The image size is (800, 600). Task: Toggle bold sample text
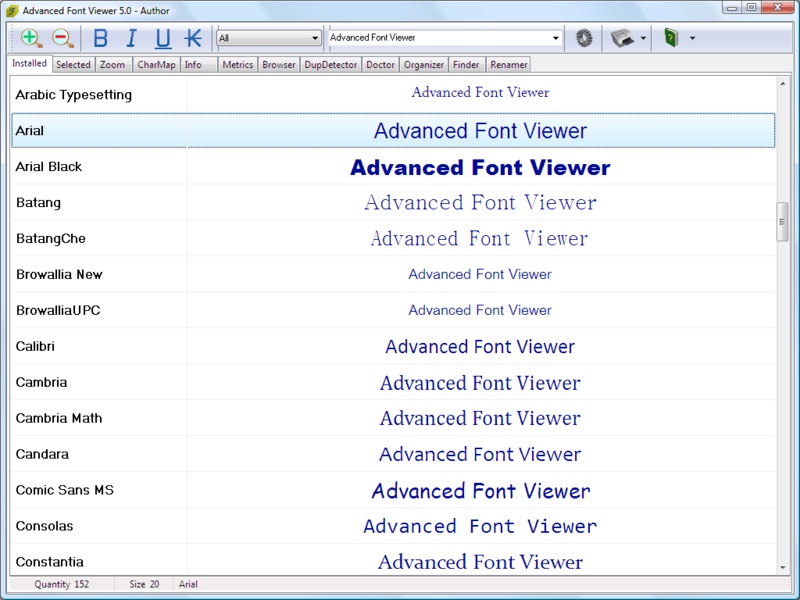tap(99, 38)
